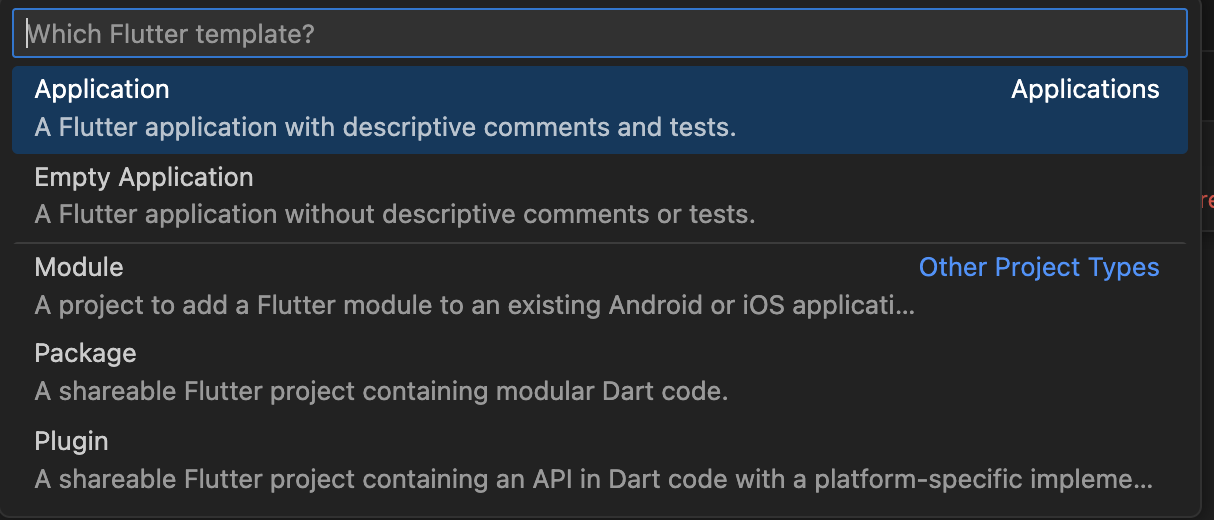Click the 'Other Project Types' group label
The height and width of the screenshot is (520, 1214).
tap(1038, 268)
